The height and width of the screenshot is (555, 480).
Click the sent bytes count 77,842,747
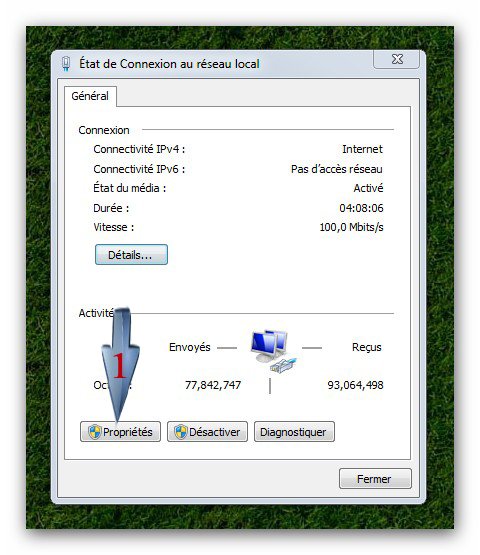pos(213,385)
